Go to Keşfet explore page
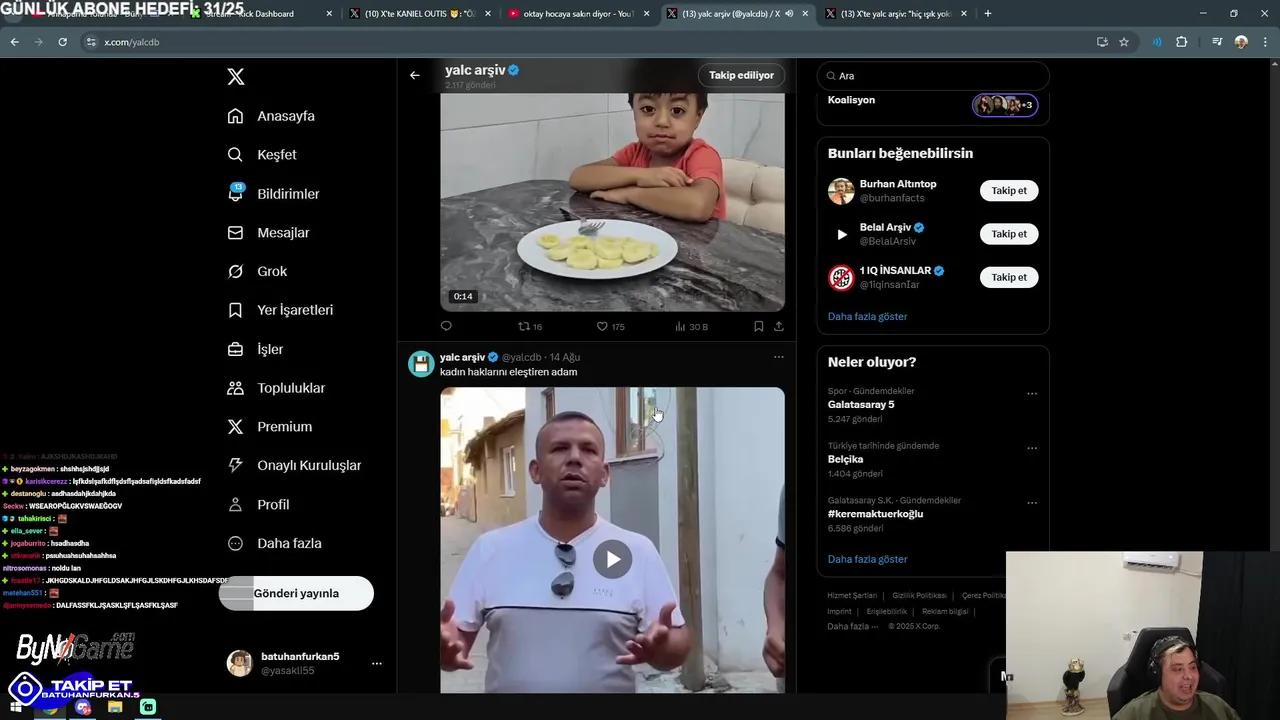The width and height of the screenshot is (1280, 720). click(262, 155)
